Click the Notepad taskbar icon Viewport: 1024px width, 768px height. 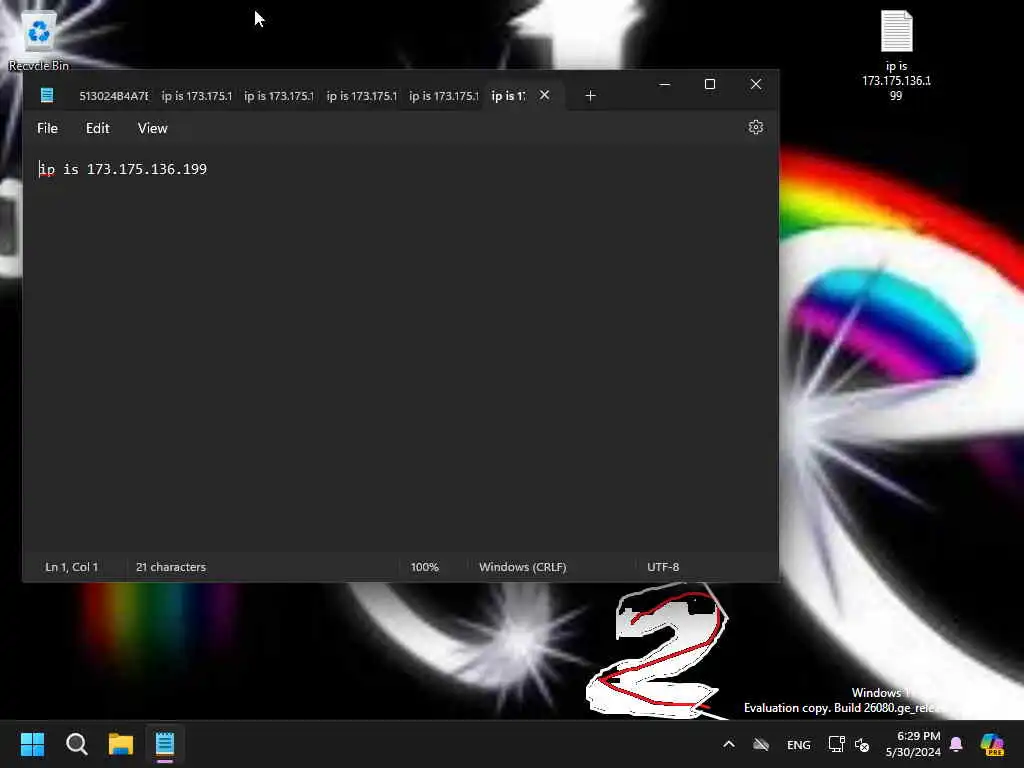[x=165, y=744]
